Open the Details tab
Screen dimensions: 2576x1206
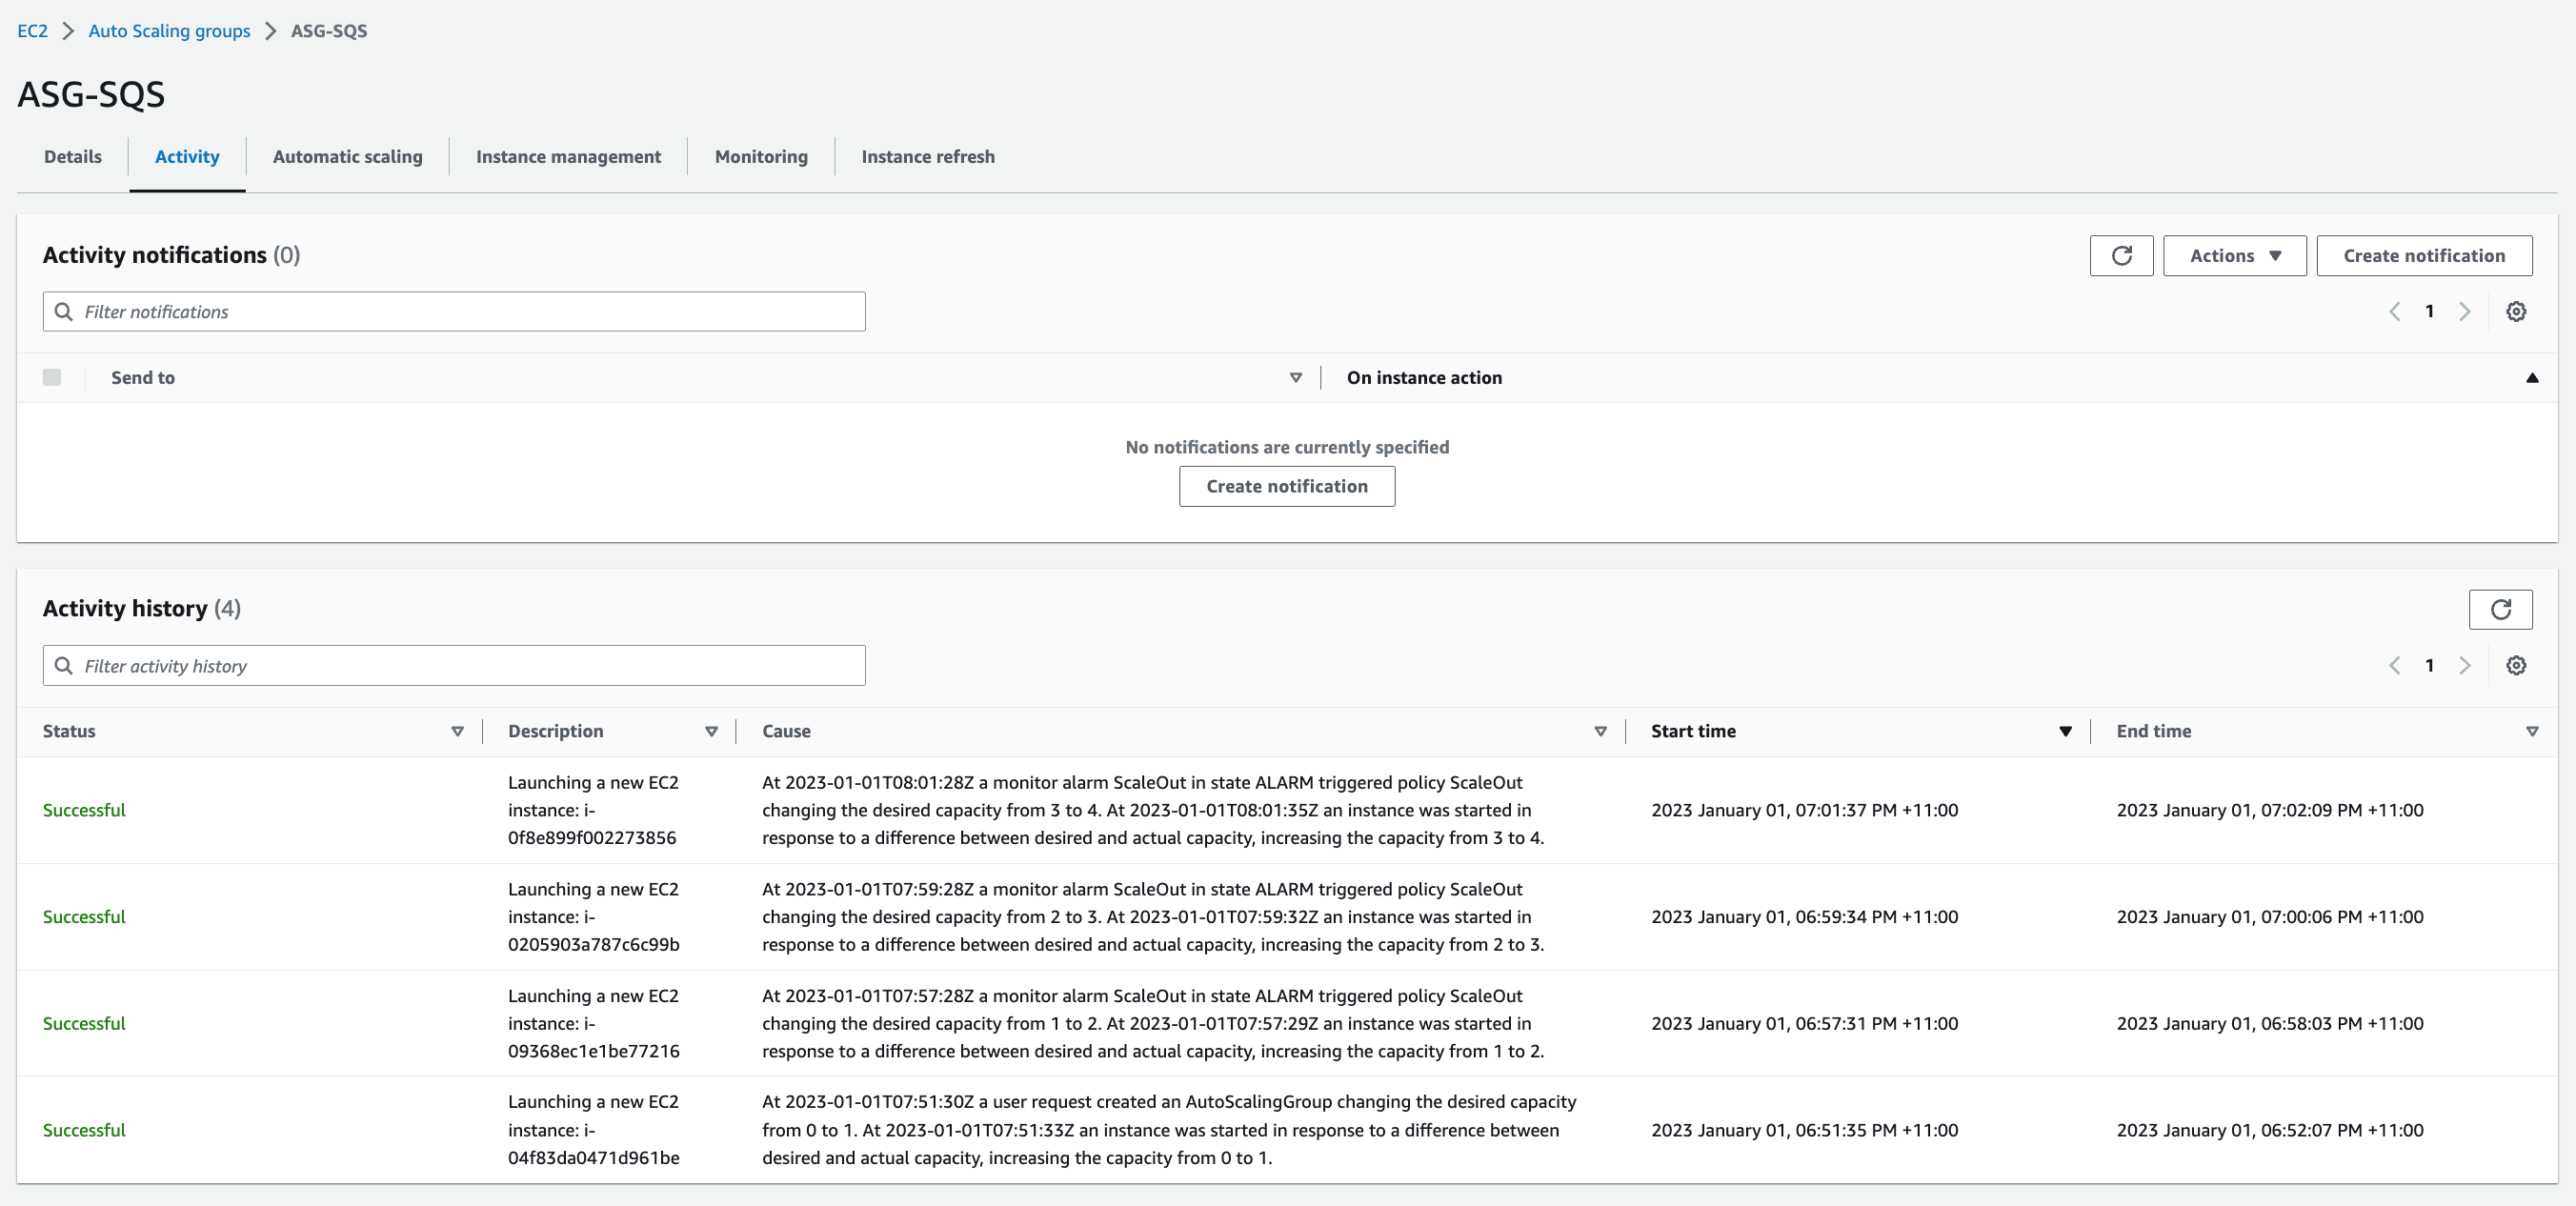(x=73, y=157)
